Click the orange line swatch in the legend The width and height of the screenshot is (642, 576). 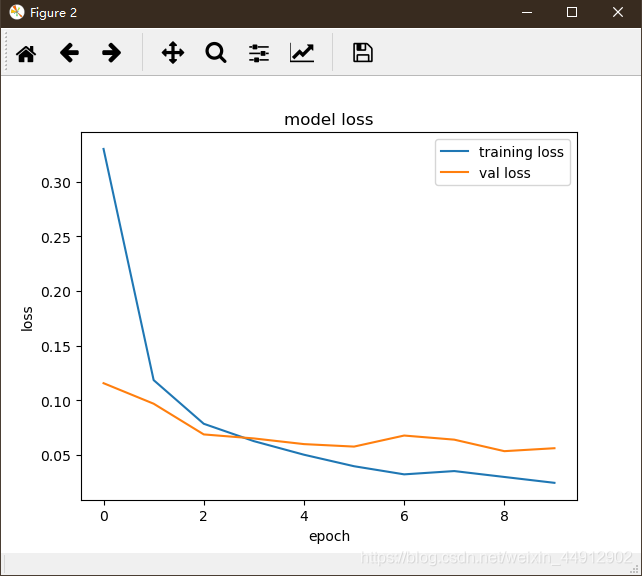(x=455, y=174)
